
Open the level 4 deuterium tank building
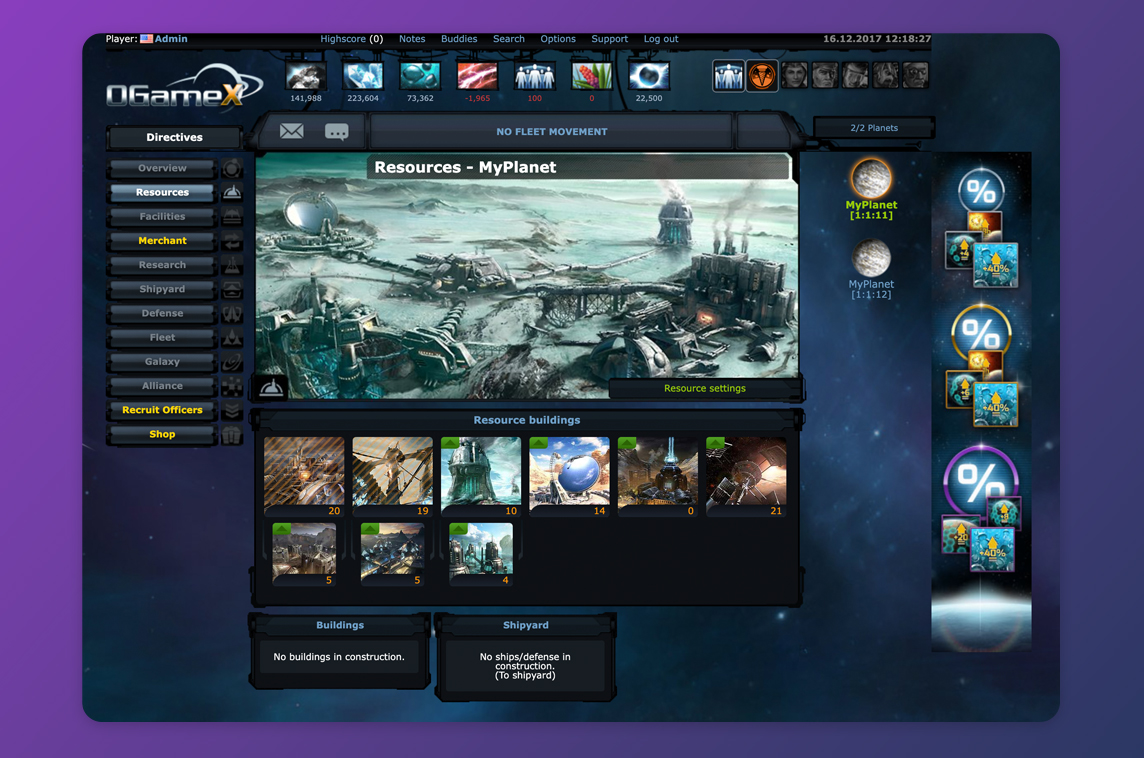pos(481,554)
